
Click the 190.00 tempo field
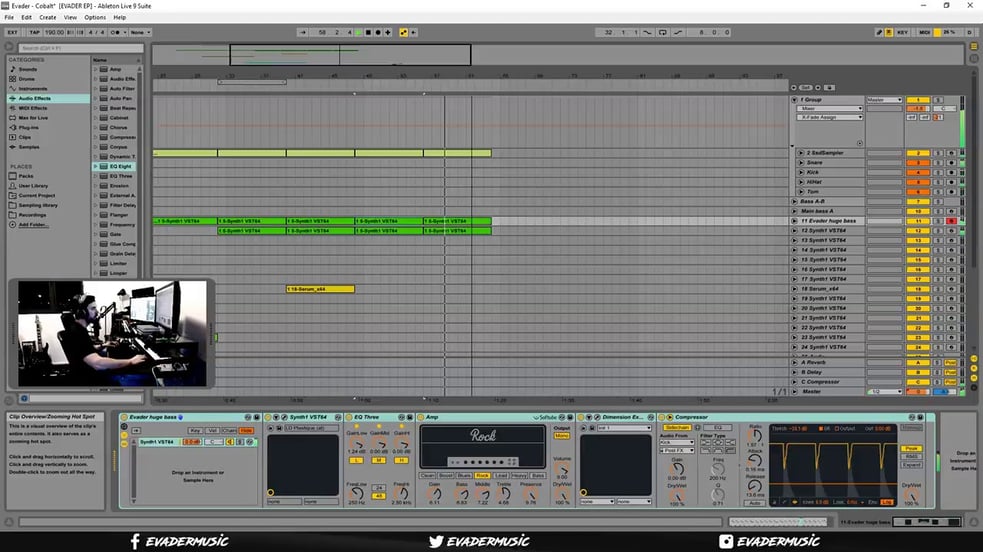point(54,32)
